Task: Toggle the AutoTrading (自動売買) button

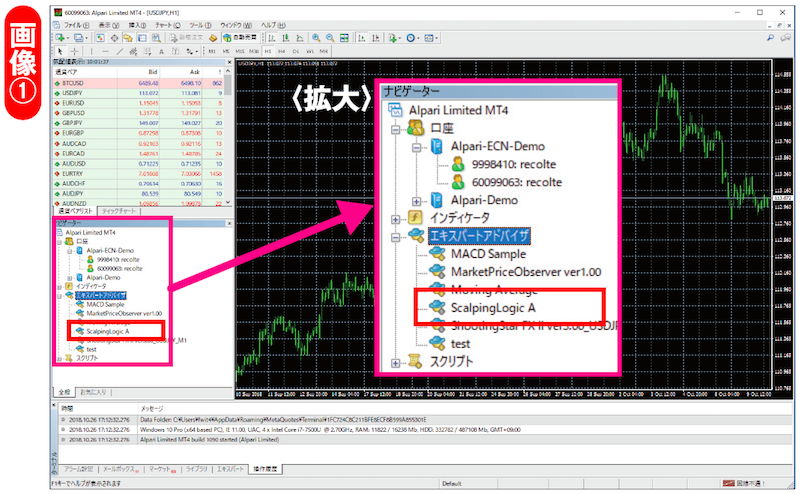Action: click(240, 38)
